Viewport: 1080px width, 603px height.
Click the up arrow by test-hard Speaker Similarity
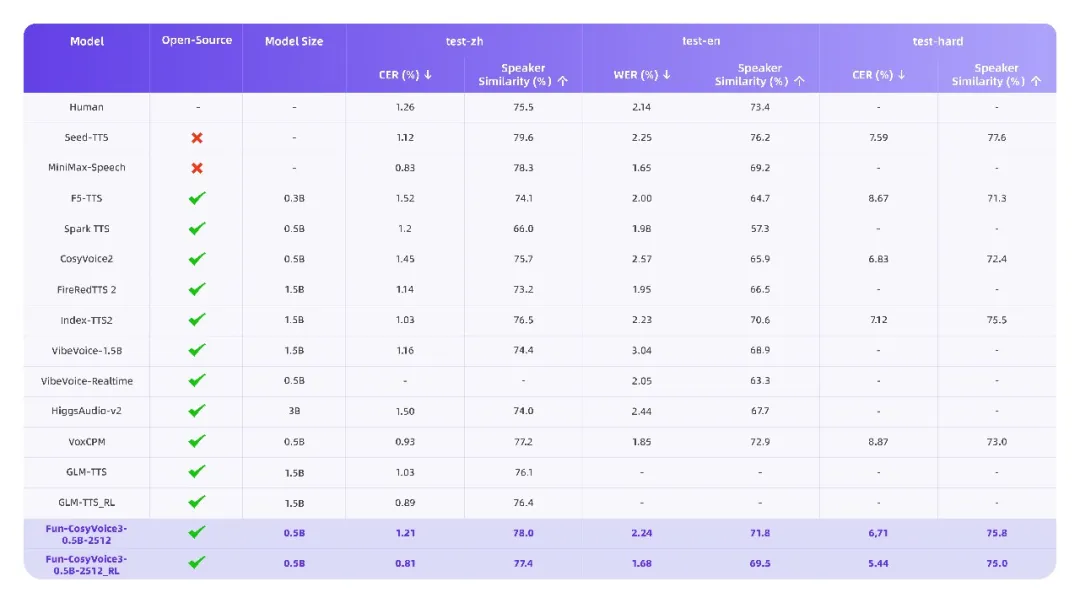pyautogui.click(x=1036, y=81)
